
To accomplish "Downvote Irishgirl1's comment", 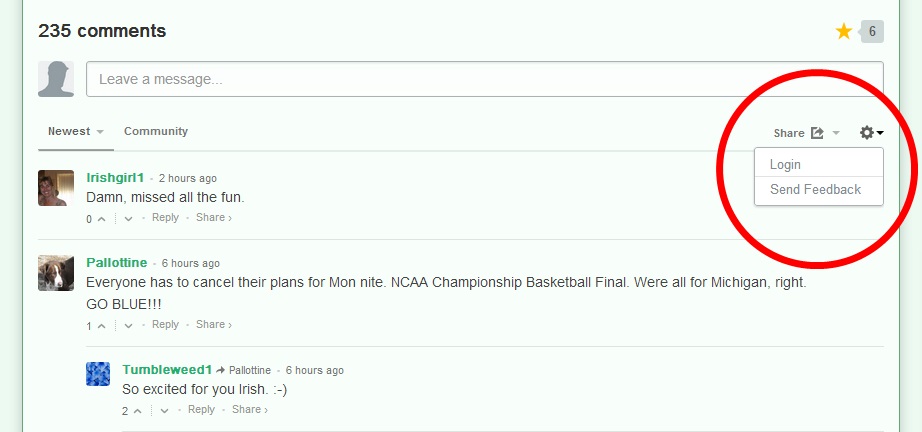I will click(128, 219).
